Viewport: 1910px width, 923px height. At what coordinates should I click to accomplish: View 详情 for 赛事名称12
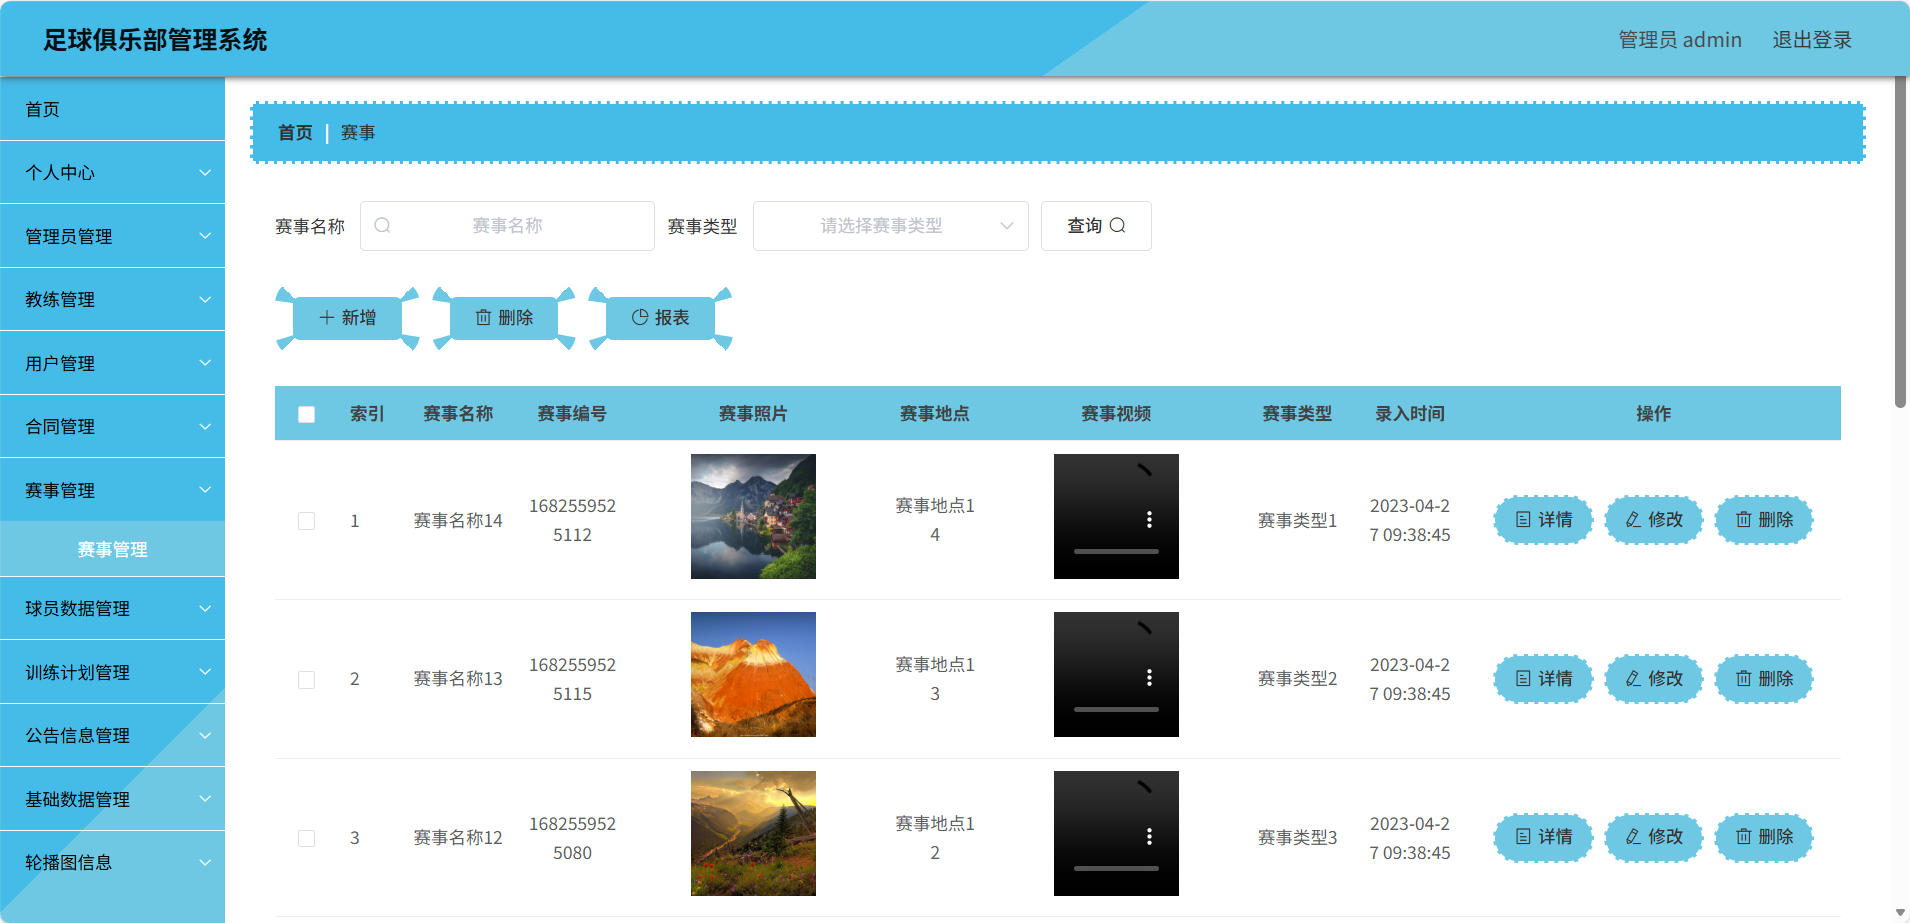(x=1544, y=837)
